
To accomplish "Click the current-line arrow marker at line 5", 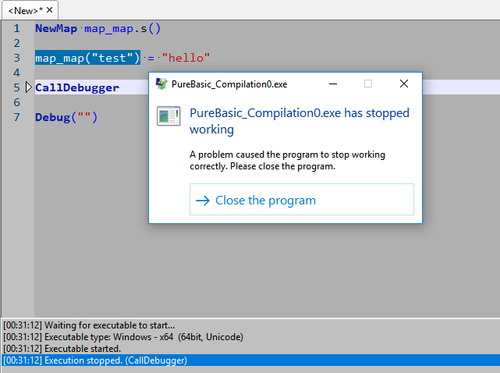I will (x=29, y=87).
